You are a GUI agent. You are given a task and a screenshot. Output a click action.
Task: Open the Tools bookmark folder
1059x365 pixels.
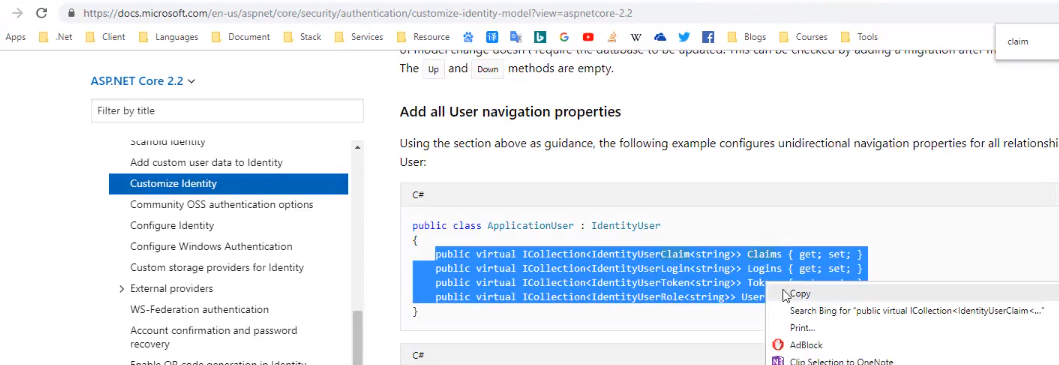(x=859, y=37)
